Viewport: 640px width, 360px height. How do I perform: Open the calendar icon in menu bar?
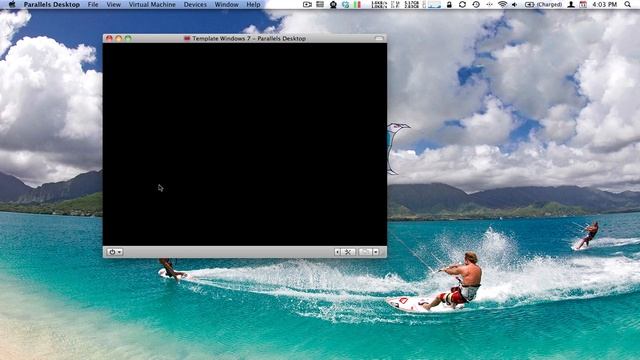click(x=583, y=4)
